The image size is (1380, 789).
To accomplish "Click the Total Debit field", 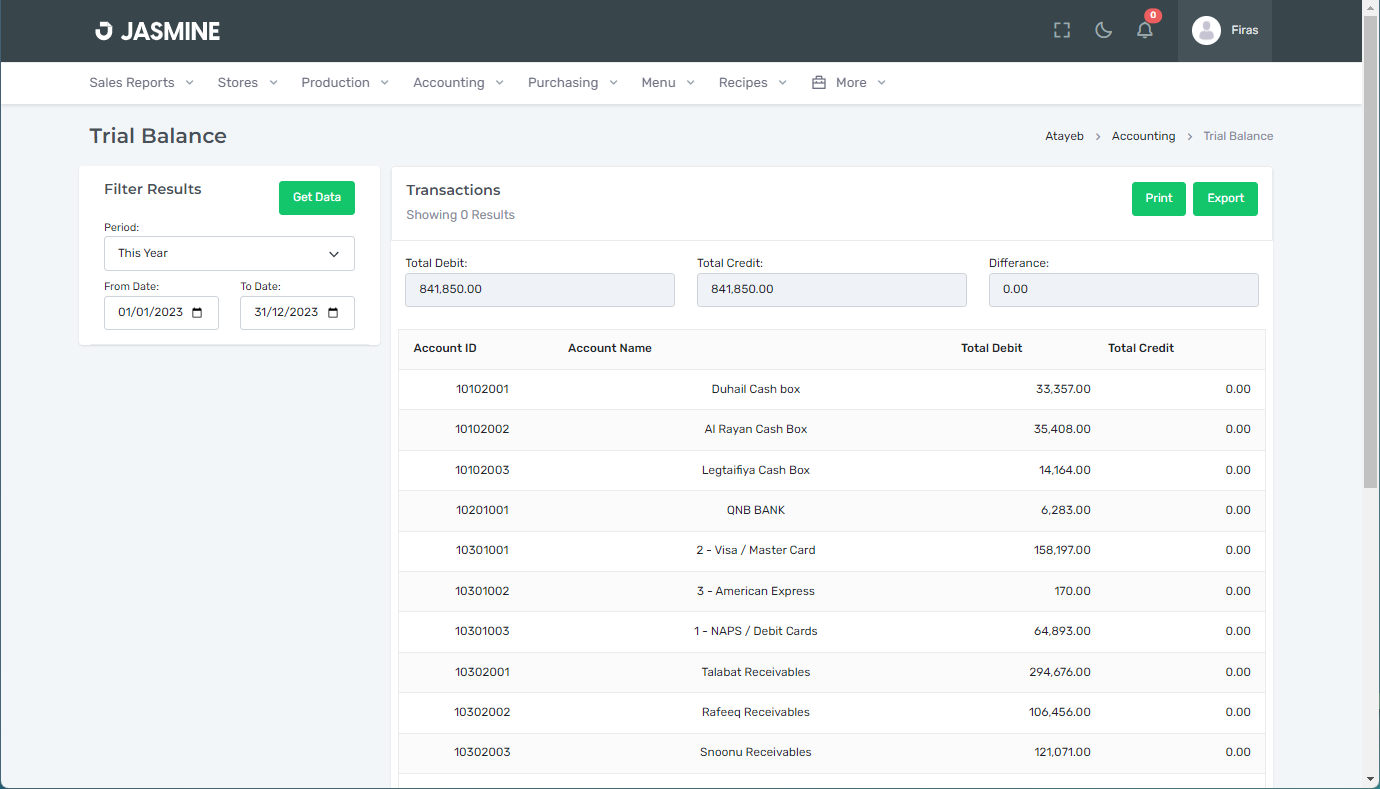I will click(539, 290).
